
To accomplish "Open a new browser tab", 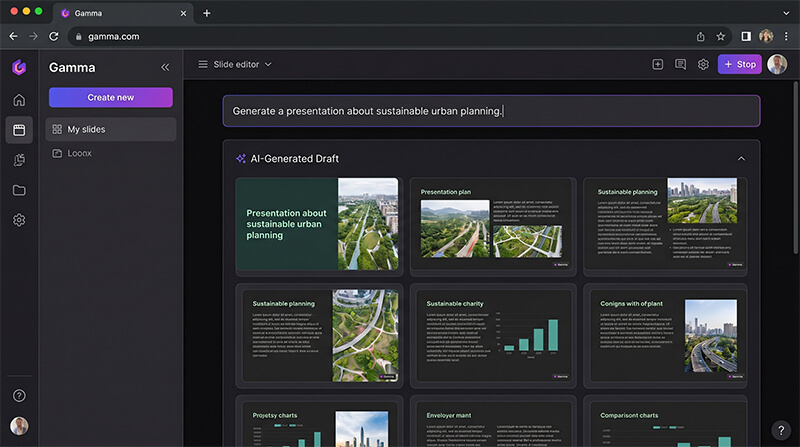I will tap(207, 13).
